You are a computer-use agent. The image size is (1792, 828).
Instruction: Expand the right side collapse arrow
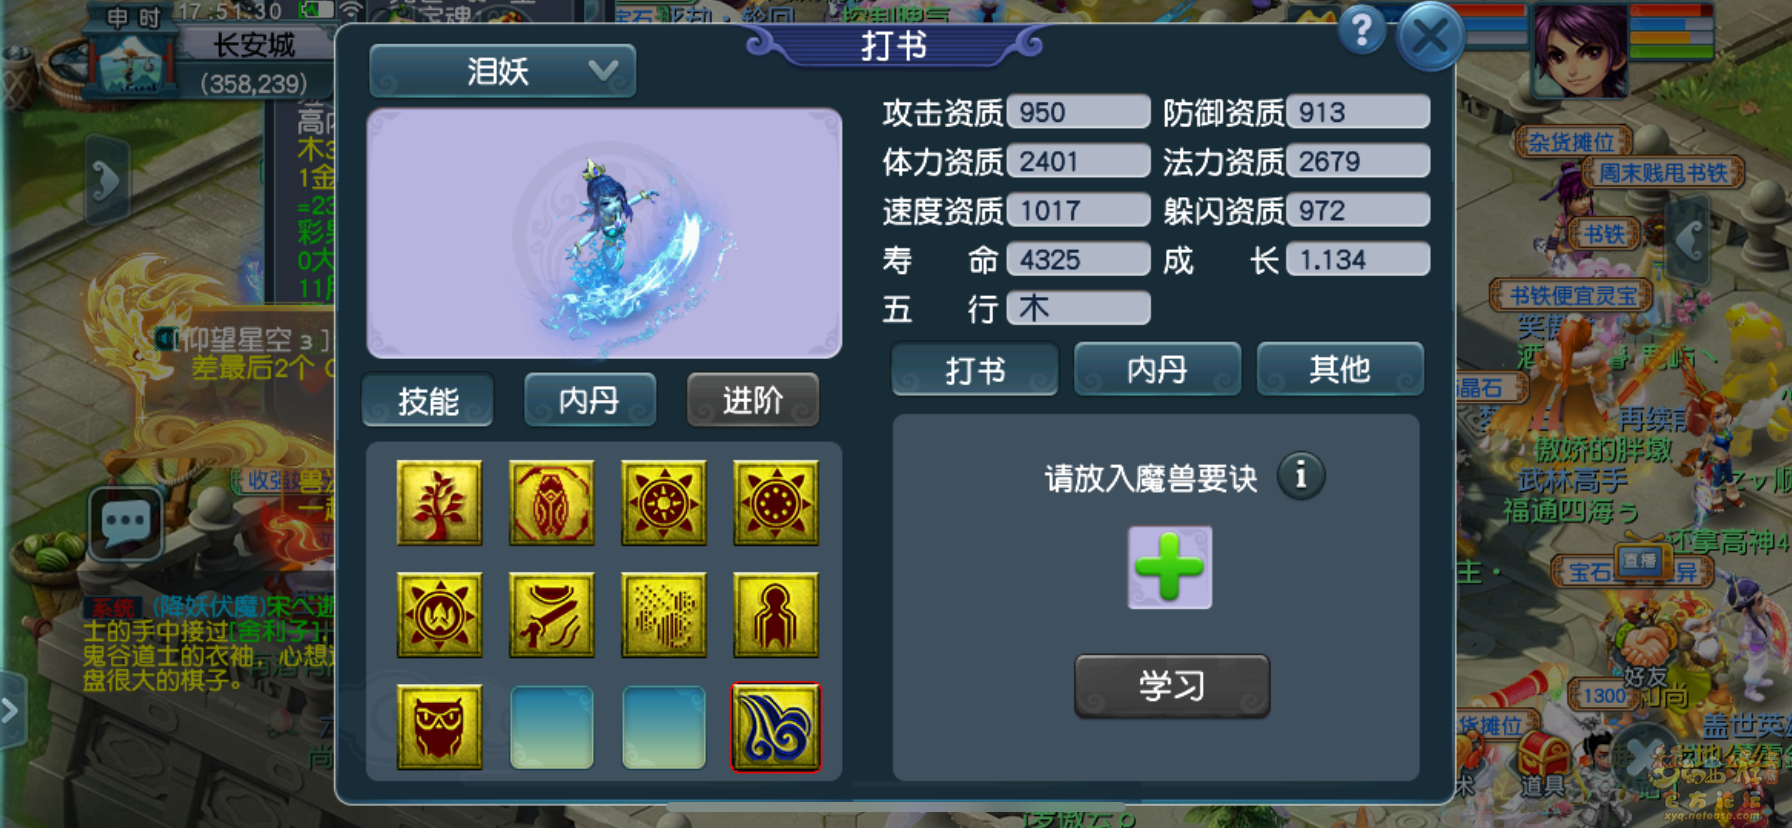[x=1689, y=238]
